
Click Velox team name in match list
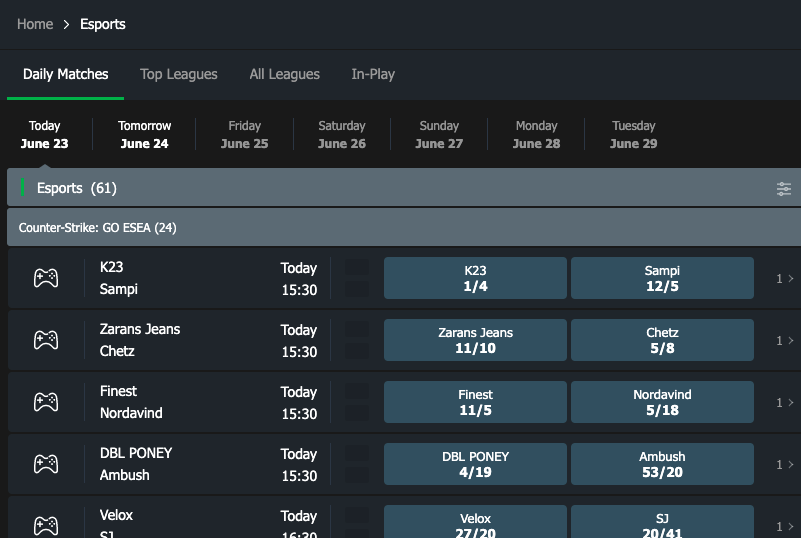click(116, 515)
